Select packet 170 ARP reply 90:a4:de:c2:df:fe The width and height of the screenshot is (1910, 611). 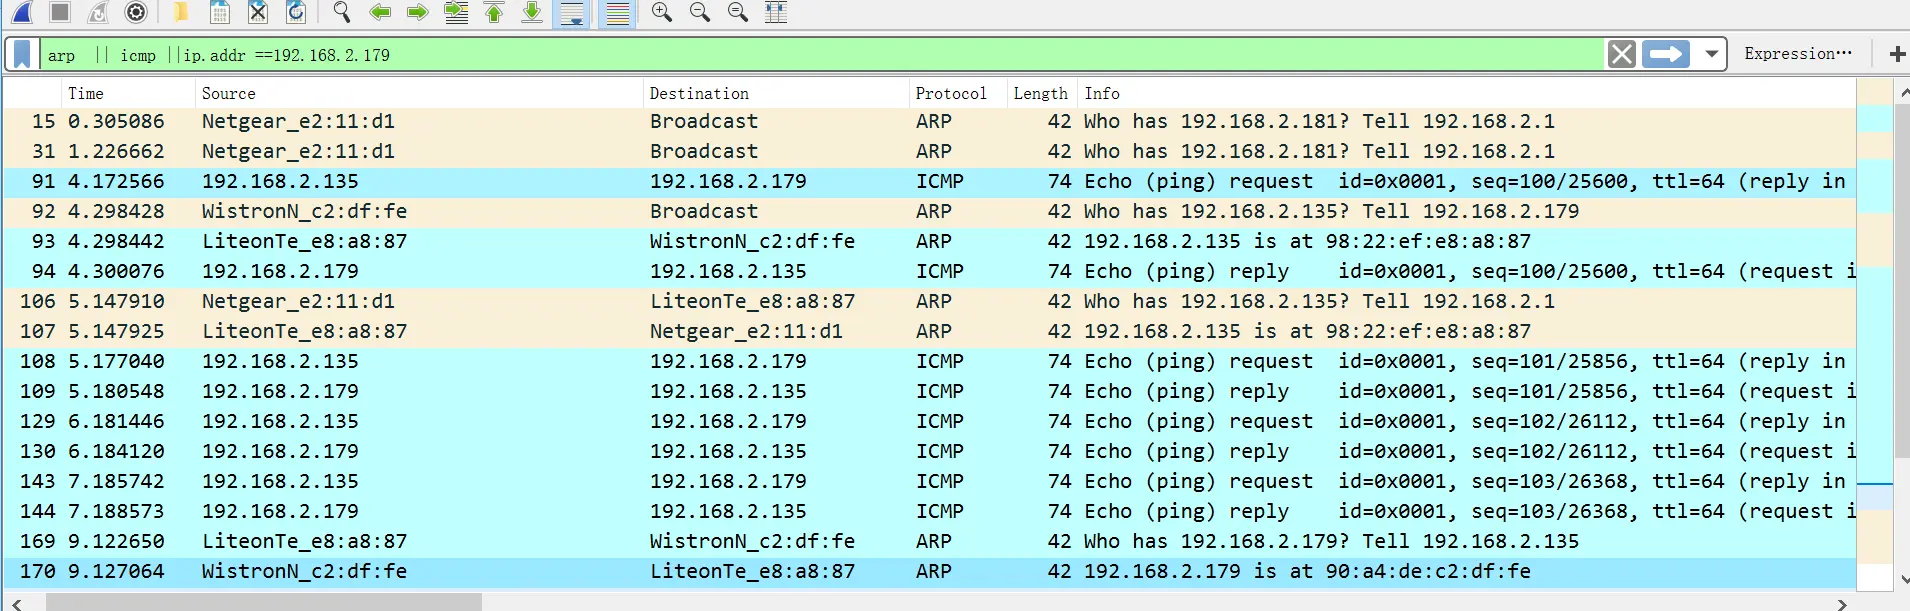point(929,571)
